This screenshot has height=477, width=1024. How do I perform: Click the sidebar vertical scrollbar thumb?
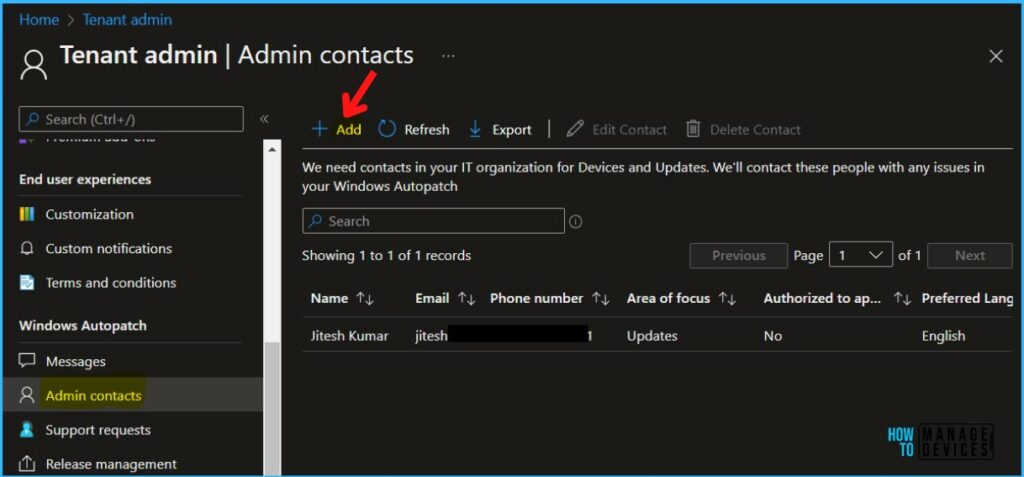(272, 408)
